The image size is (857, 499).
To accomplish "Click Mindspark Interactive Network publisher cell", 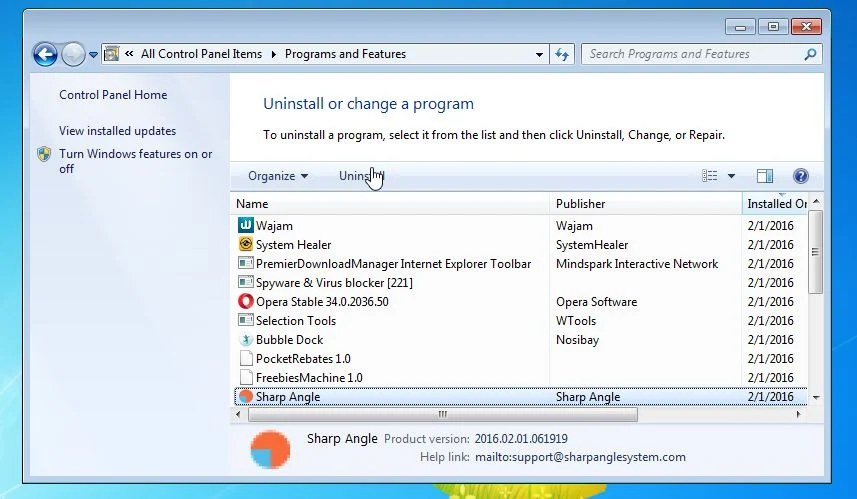I will pos(637,263).
